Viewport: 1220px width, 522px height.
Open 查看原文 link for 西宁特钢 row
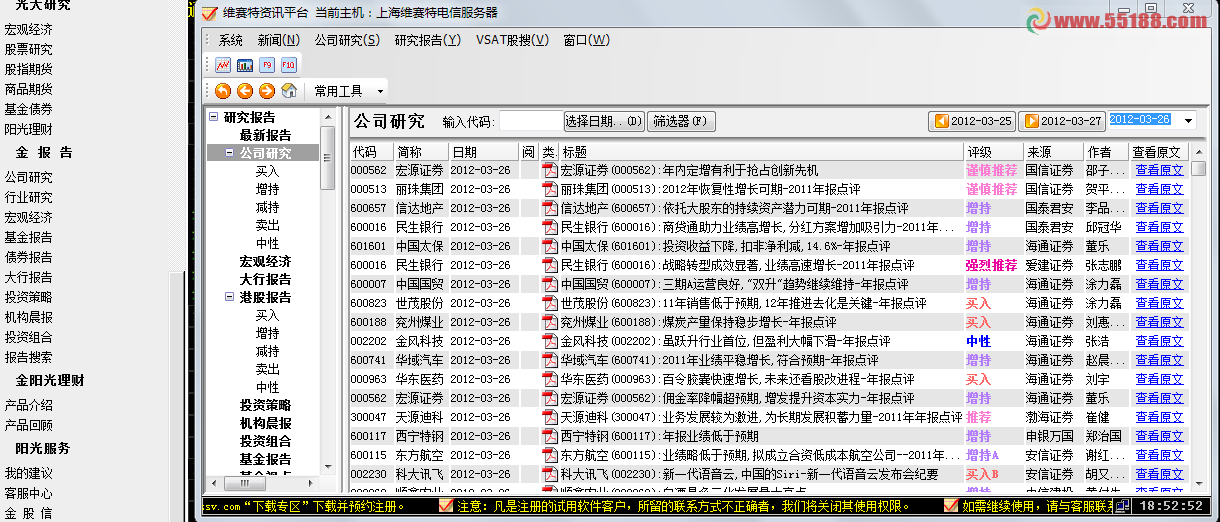tap(1159, 436)
